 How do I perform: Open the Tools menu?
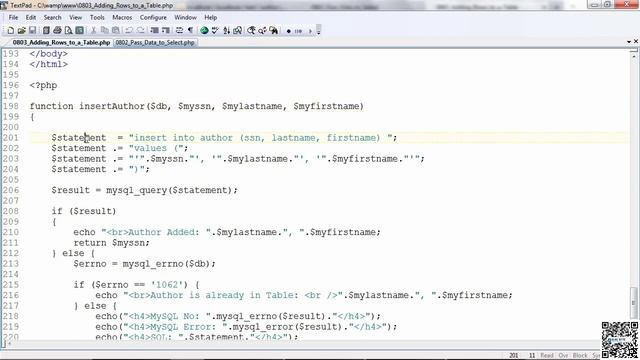point(97,17)
